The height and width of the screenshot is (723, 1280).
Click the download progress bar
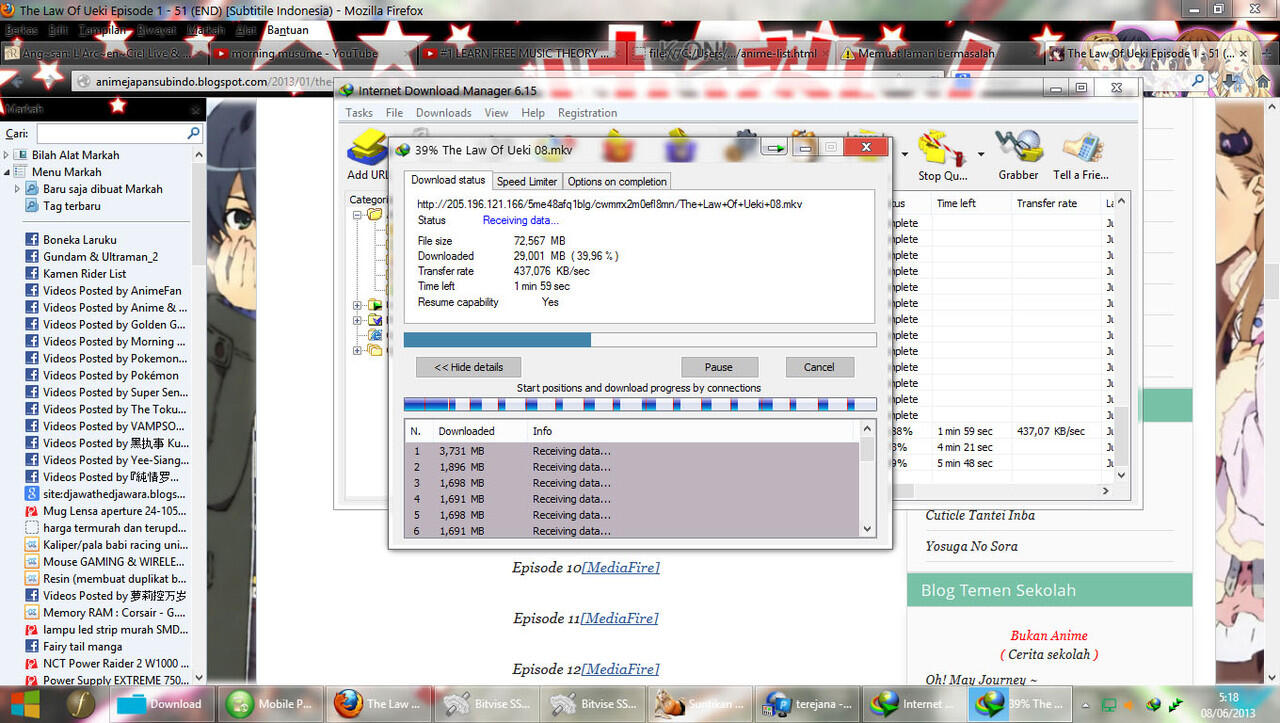[x=640, y=340]
